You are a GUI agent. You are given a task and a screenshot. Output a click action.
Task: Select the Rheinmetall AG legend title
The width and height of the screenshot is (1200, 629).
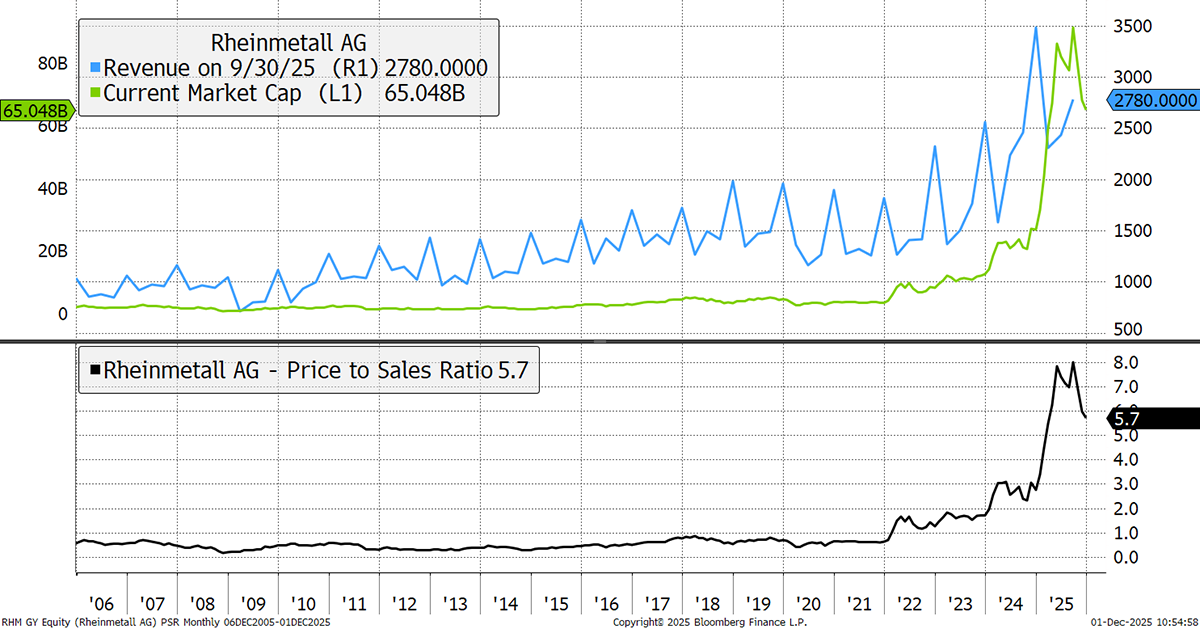coord(290,43)
